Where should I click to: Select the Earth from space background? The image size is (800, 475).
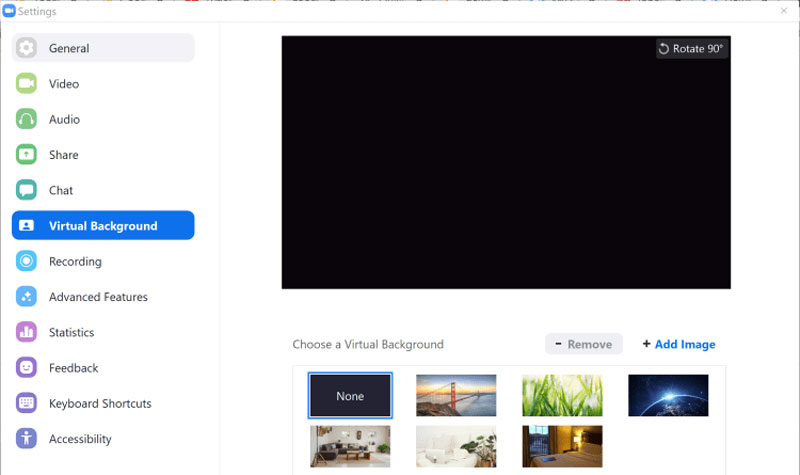tap(668, 396)
